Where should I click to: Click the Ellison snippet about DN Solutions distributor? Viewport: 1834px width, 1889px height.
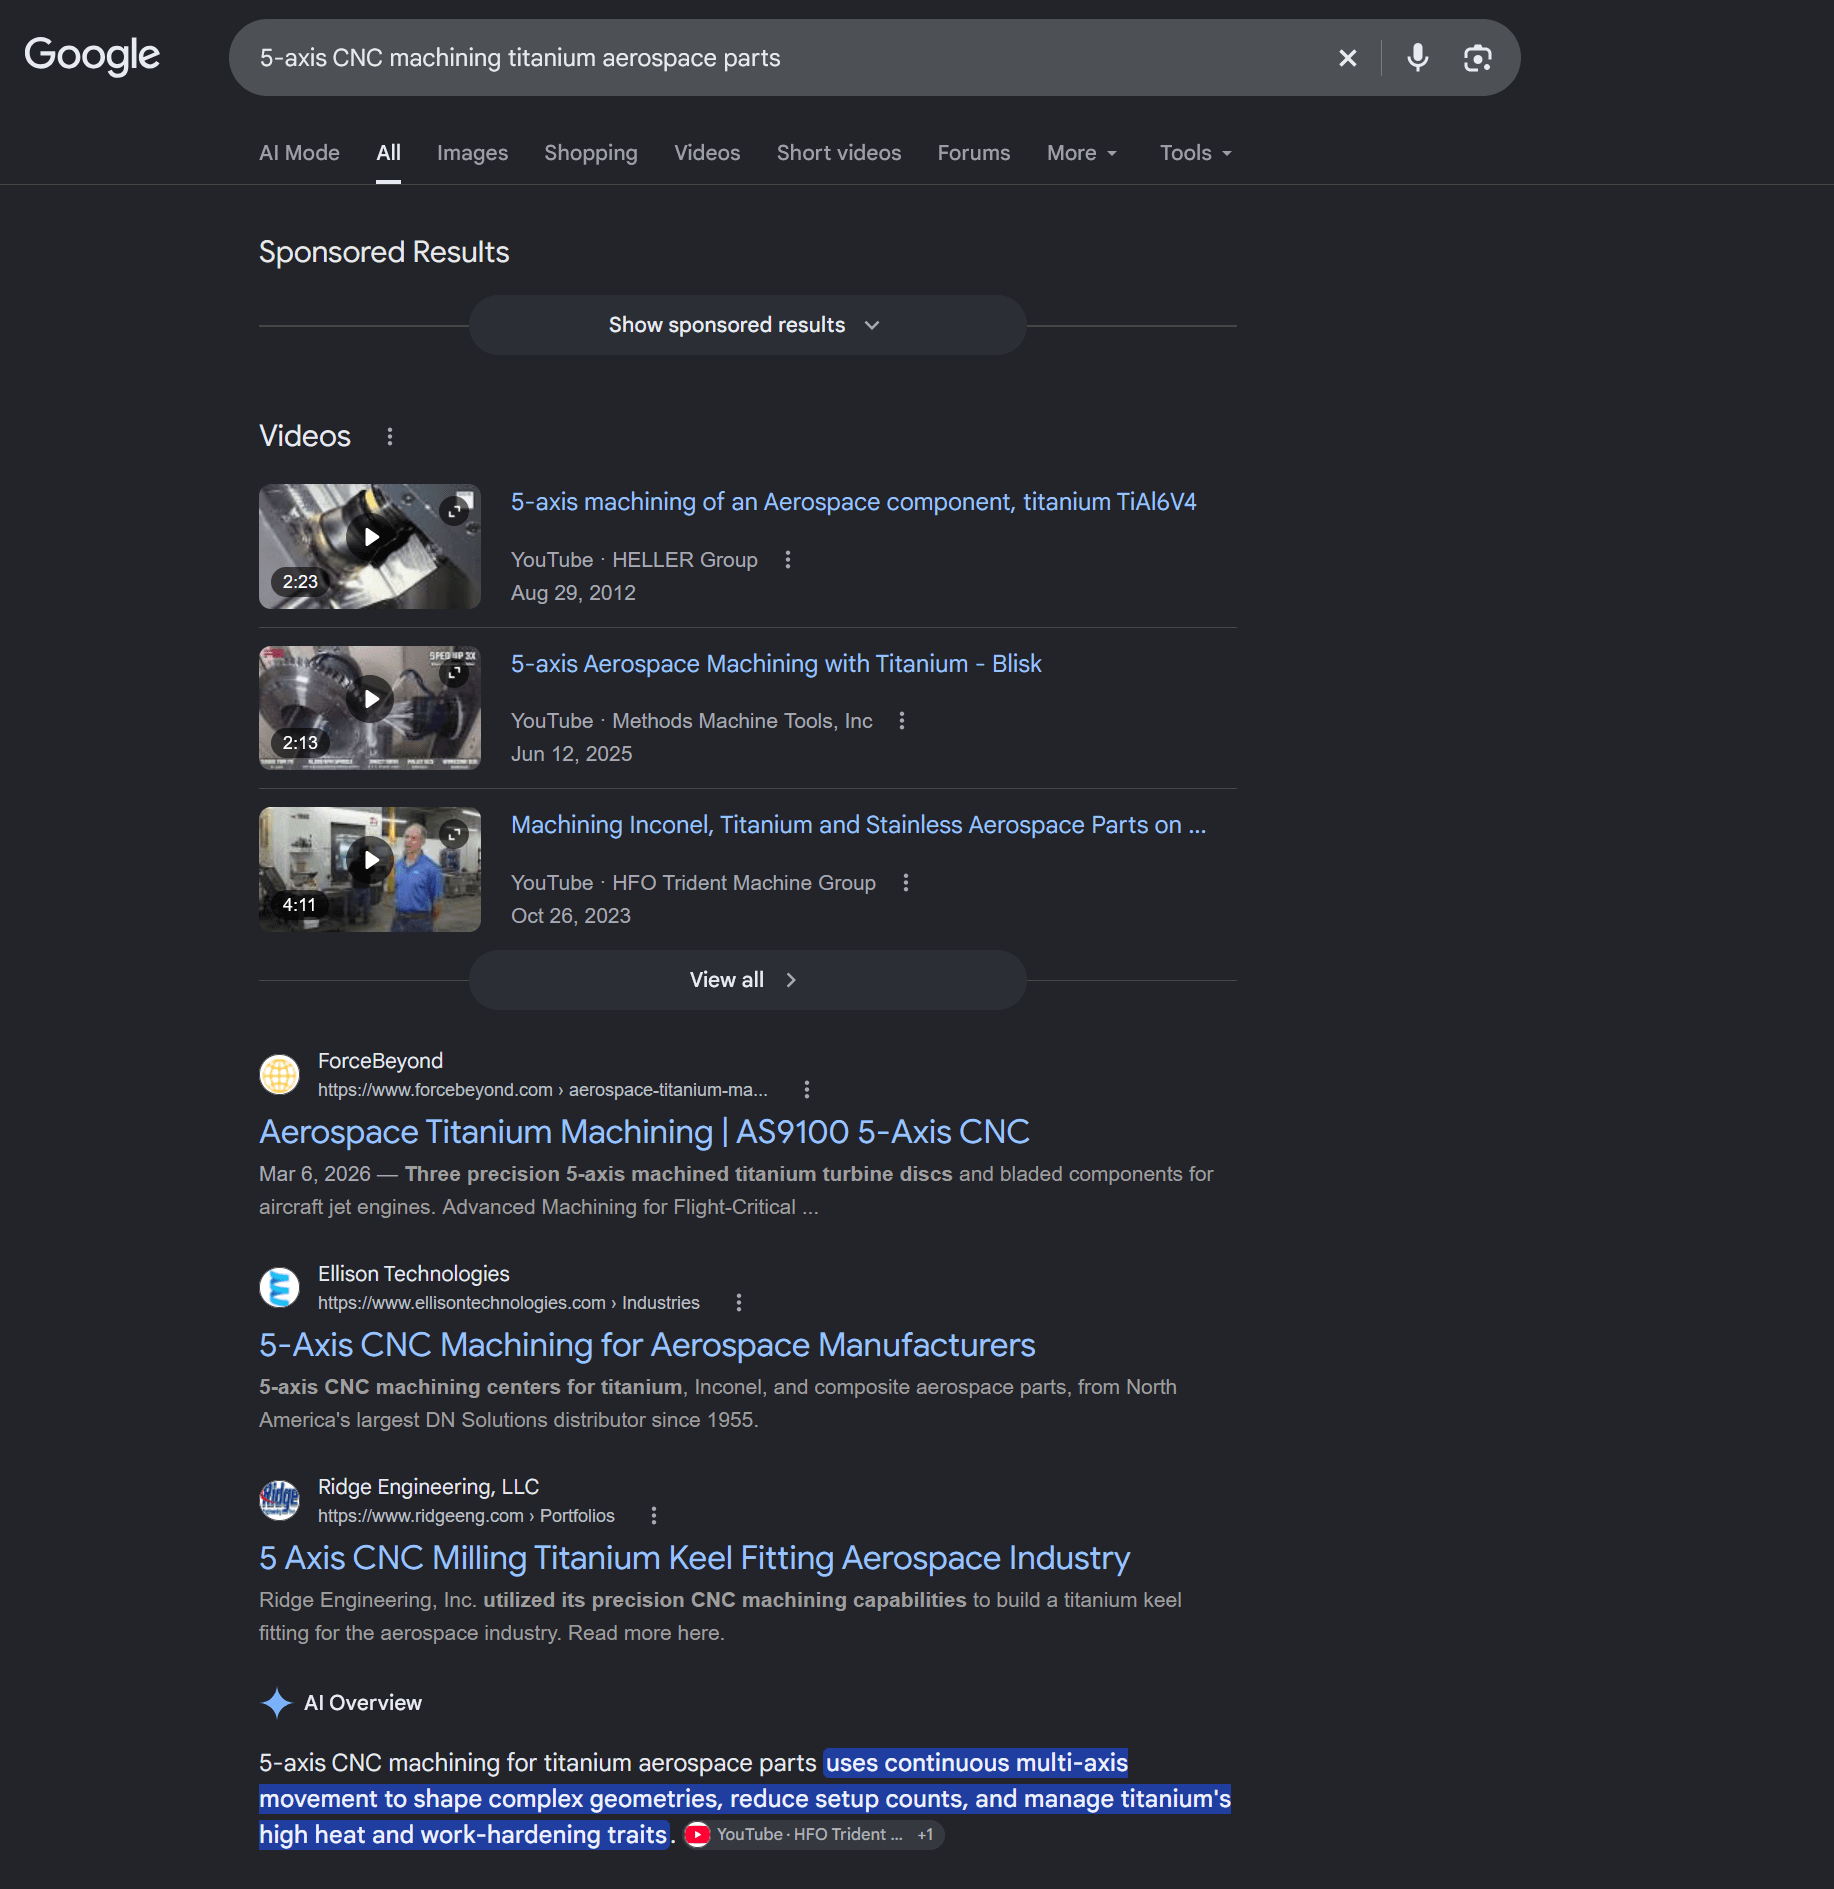(718, 1404)
